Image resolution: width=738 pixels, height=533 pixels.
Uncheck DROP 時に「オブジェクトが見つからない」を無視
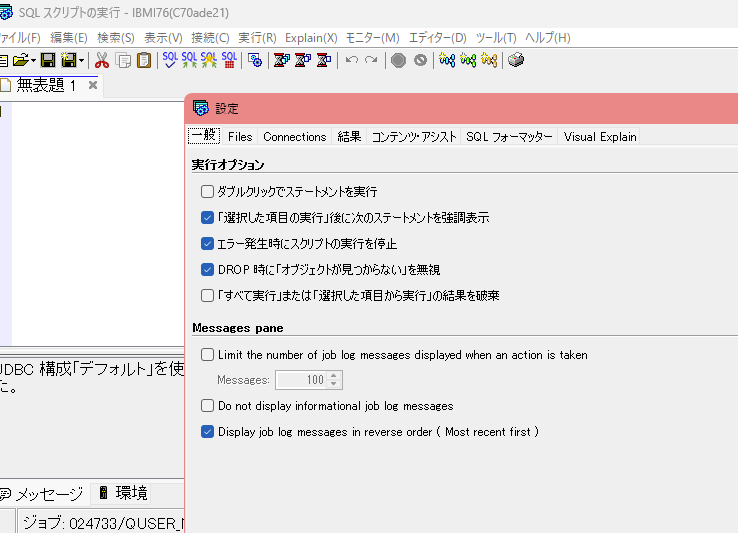pos(207,269)
